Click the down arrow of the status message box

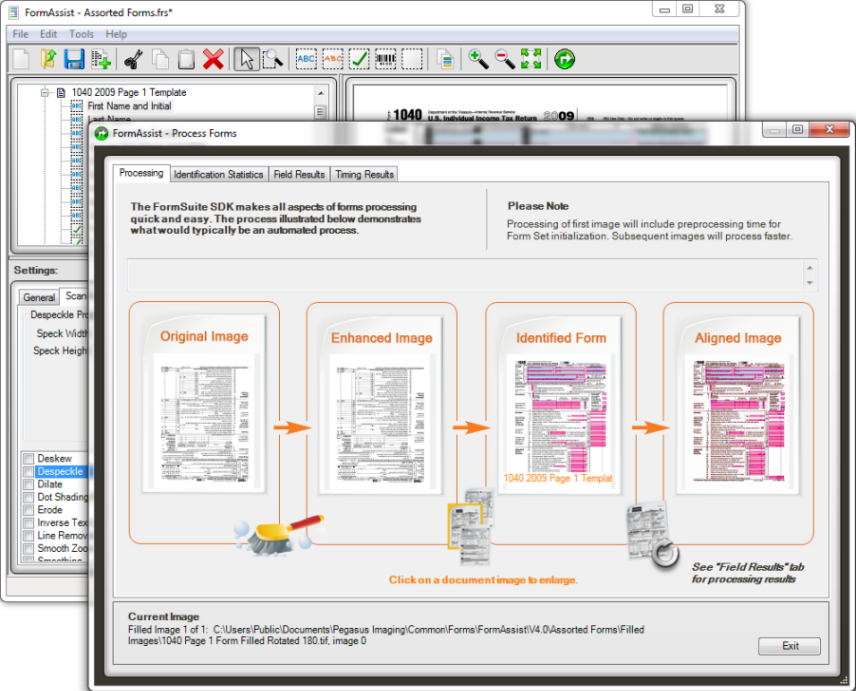810,282
